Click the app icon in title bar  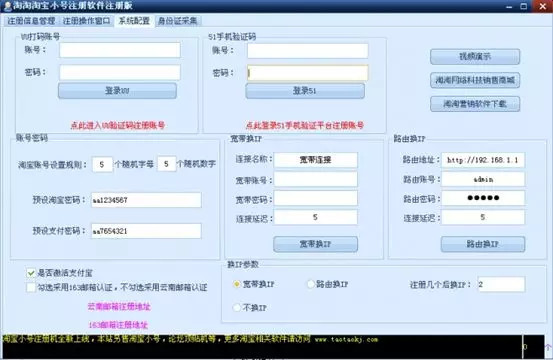[x=8, y=6]
